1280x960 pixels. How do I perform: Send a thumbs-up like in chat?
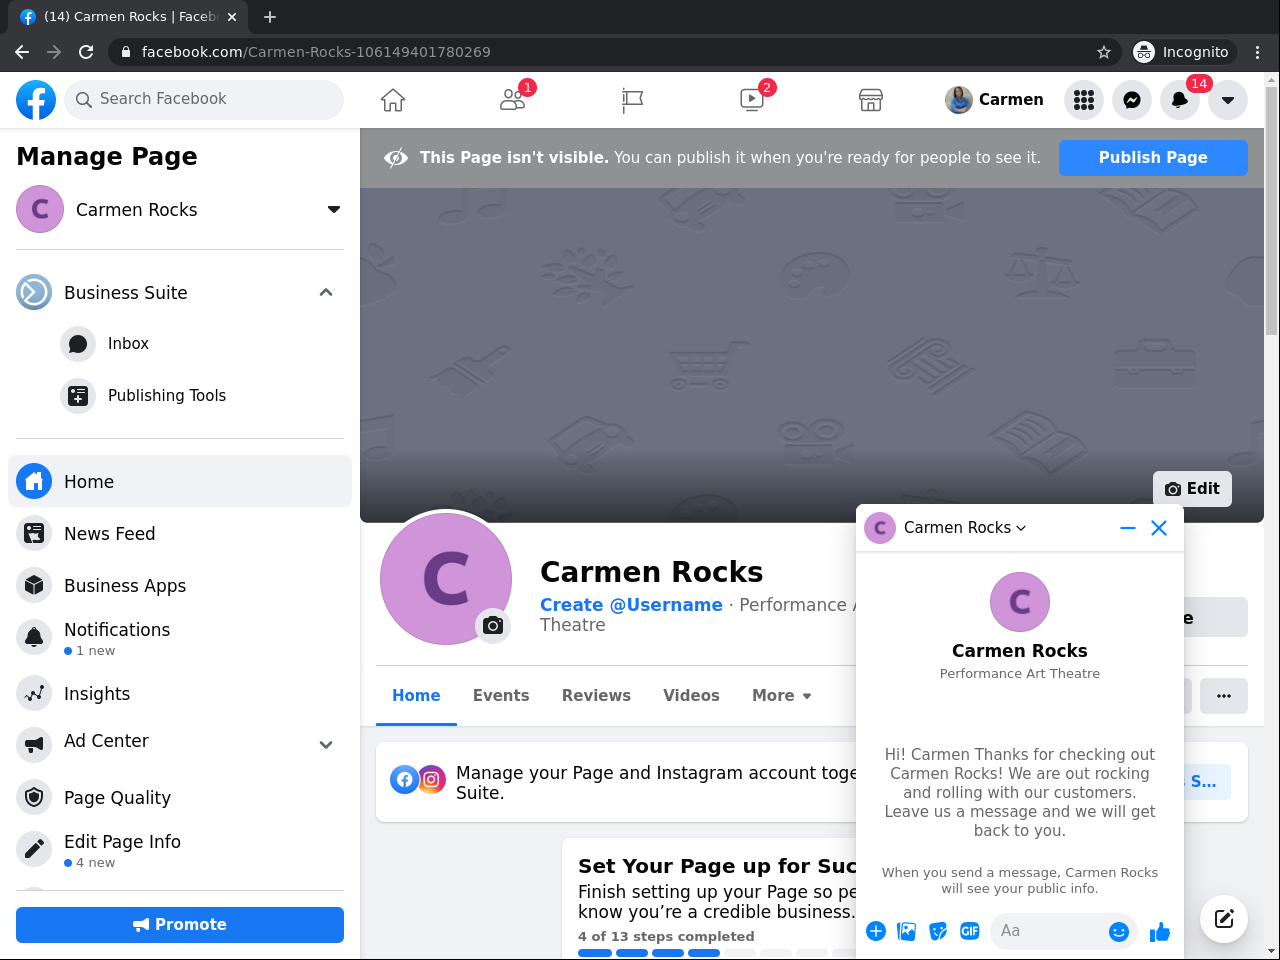click(1160, 932)
